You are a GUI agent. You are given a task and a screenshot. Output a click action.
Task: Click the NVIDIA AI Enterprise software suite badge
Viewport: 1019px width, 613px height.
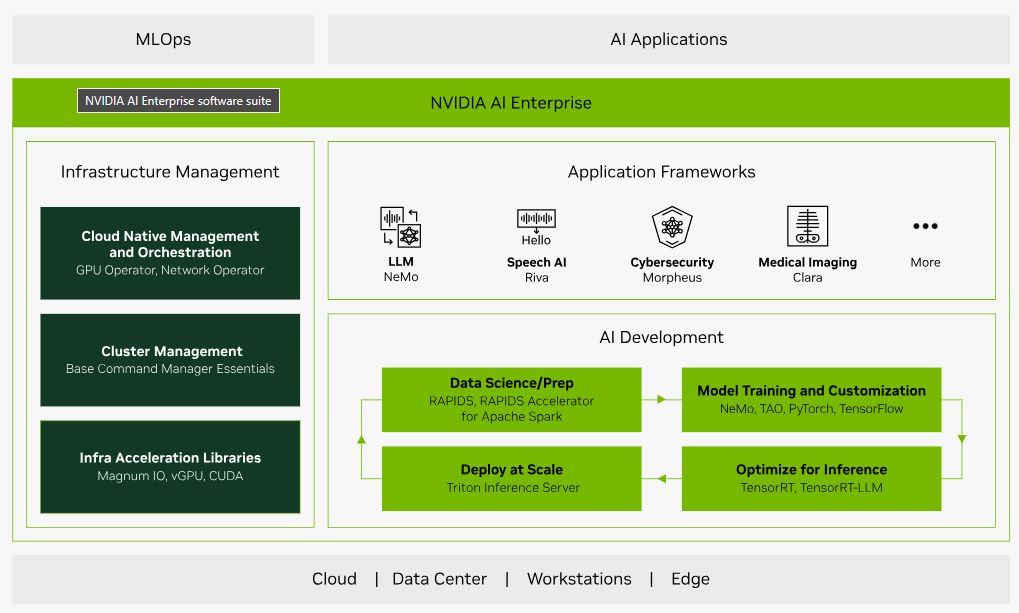point(178,100)
